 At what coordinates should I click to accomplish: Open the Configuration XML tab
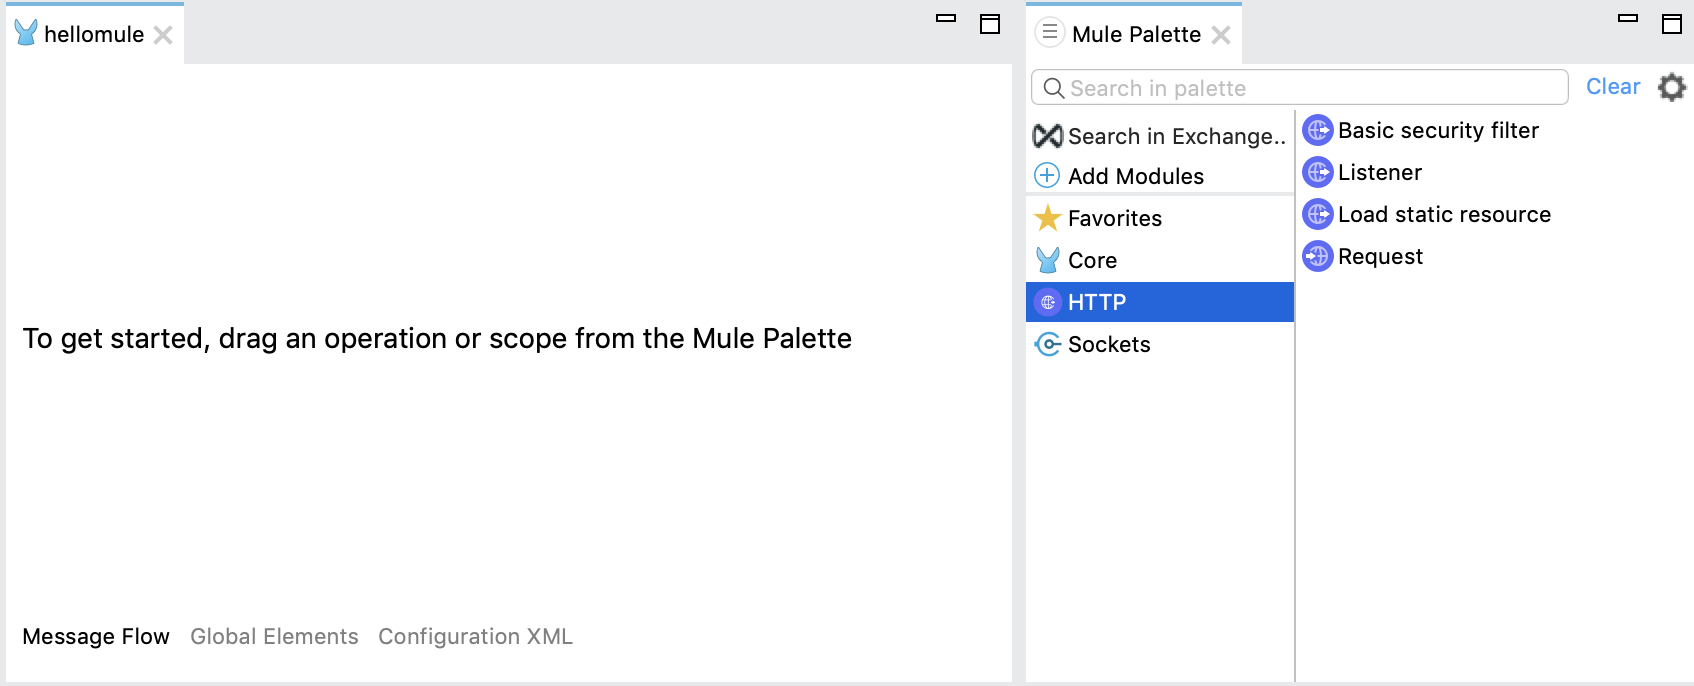click(x=475, y=636)
